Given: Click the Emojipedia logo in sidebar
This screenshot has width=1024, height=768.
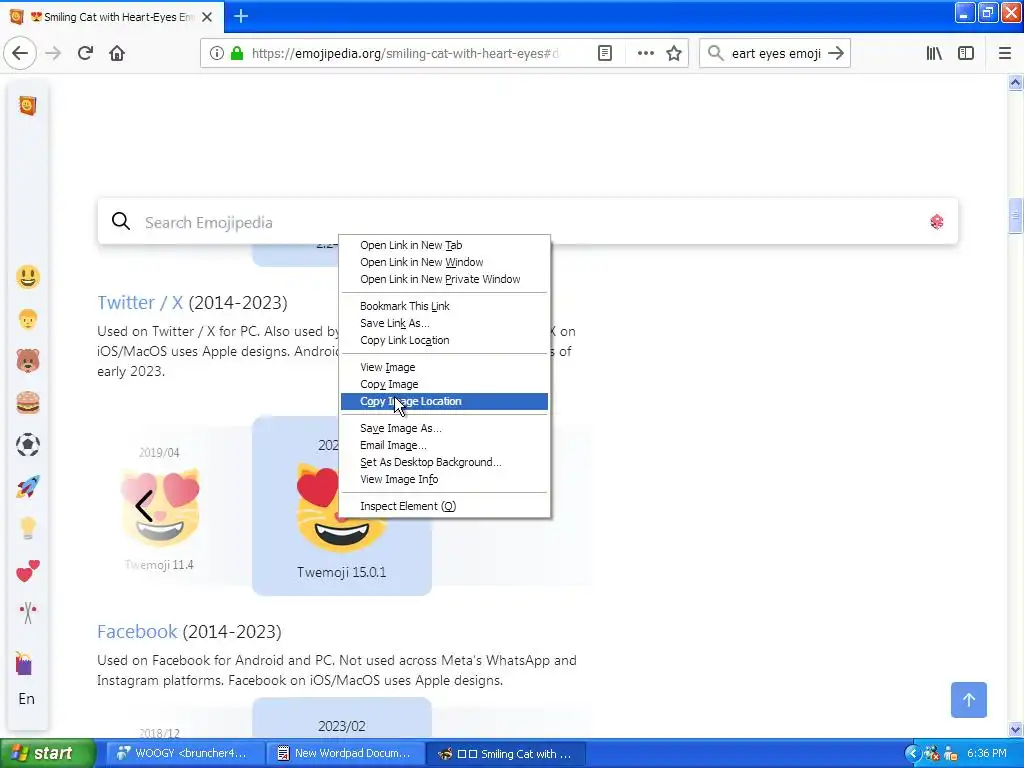Looking at the screenshot, I should (27, 105).
